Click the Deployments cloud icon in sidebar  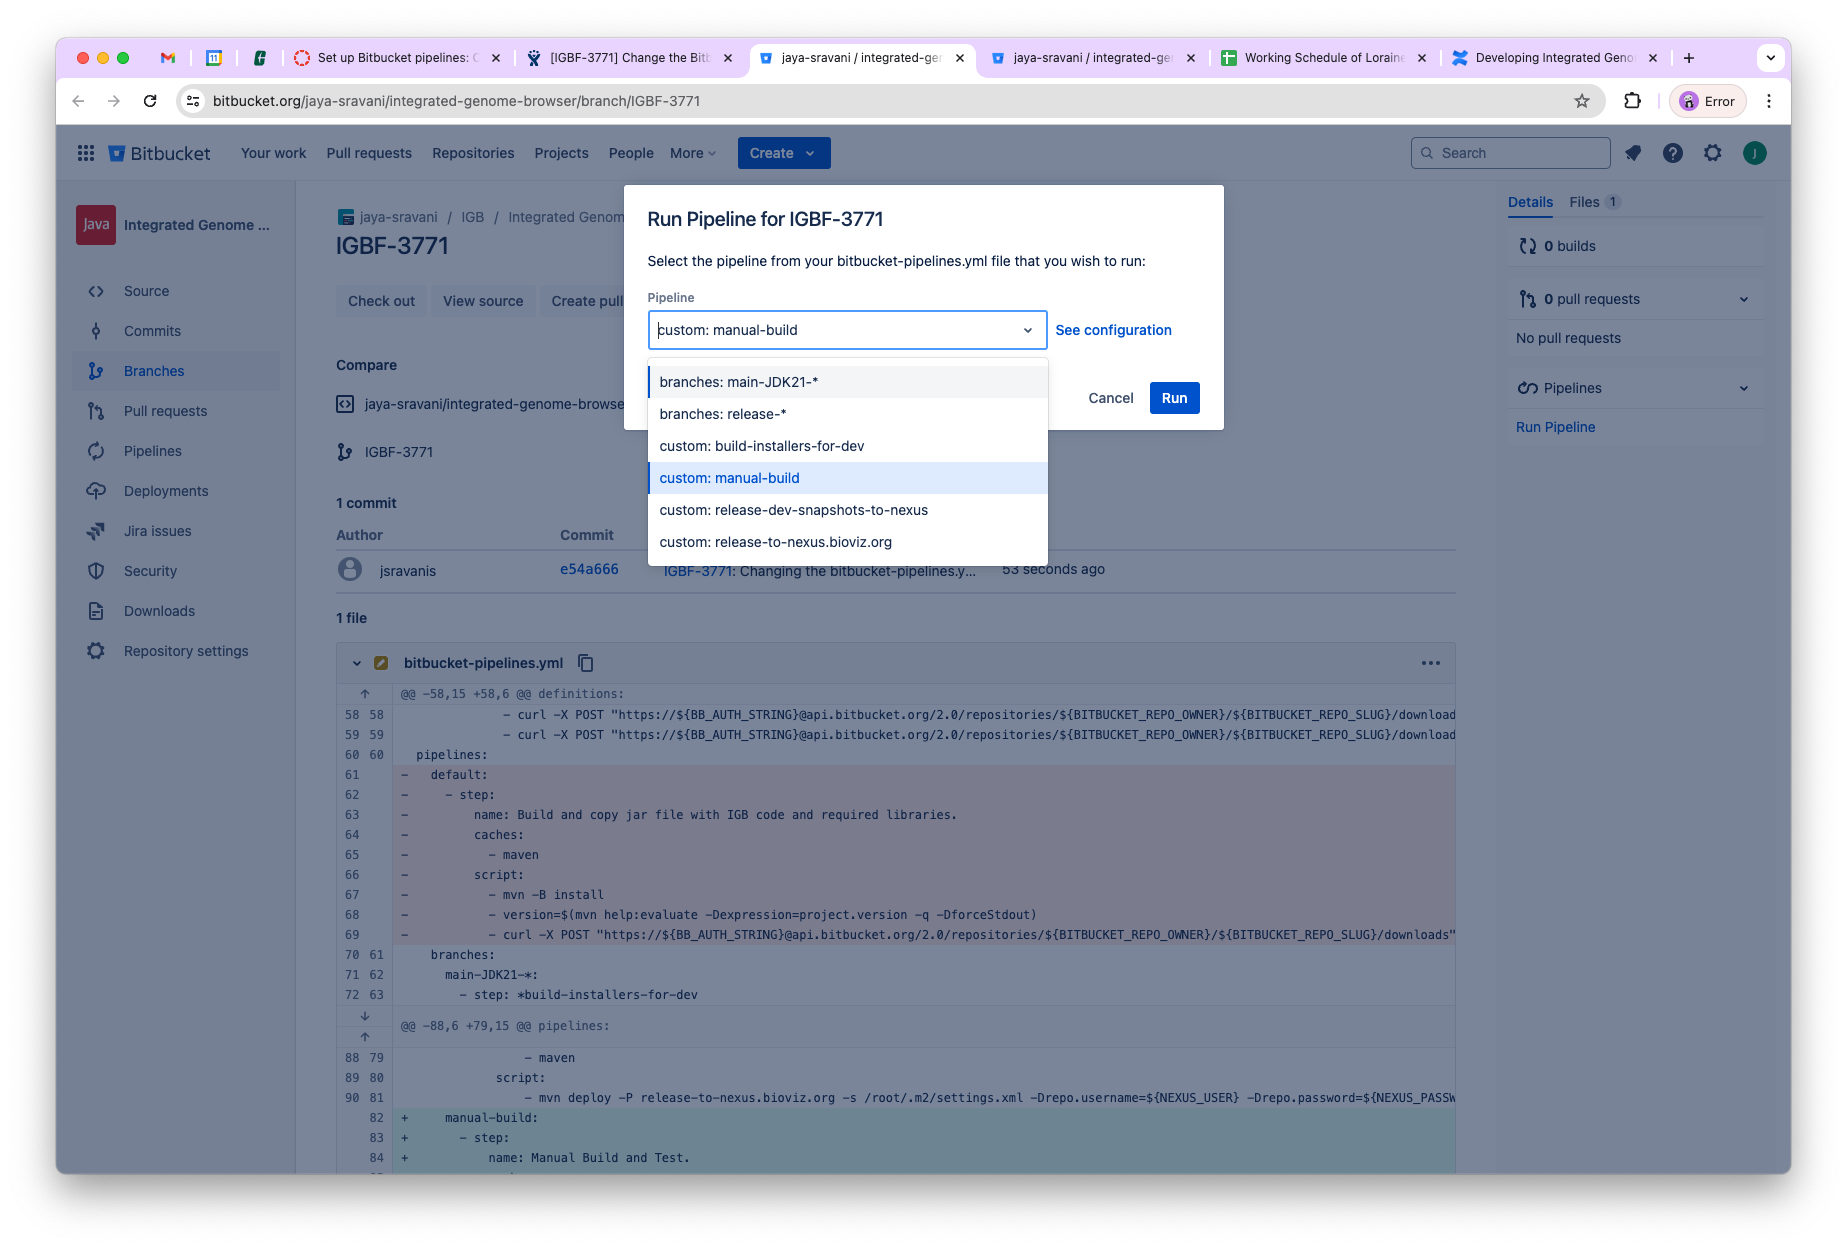pos(96,491)
